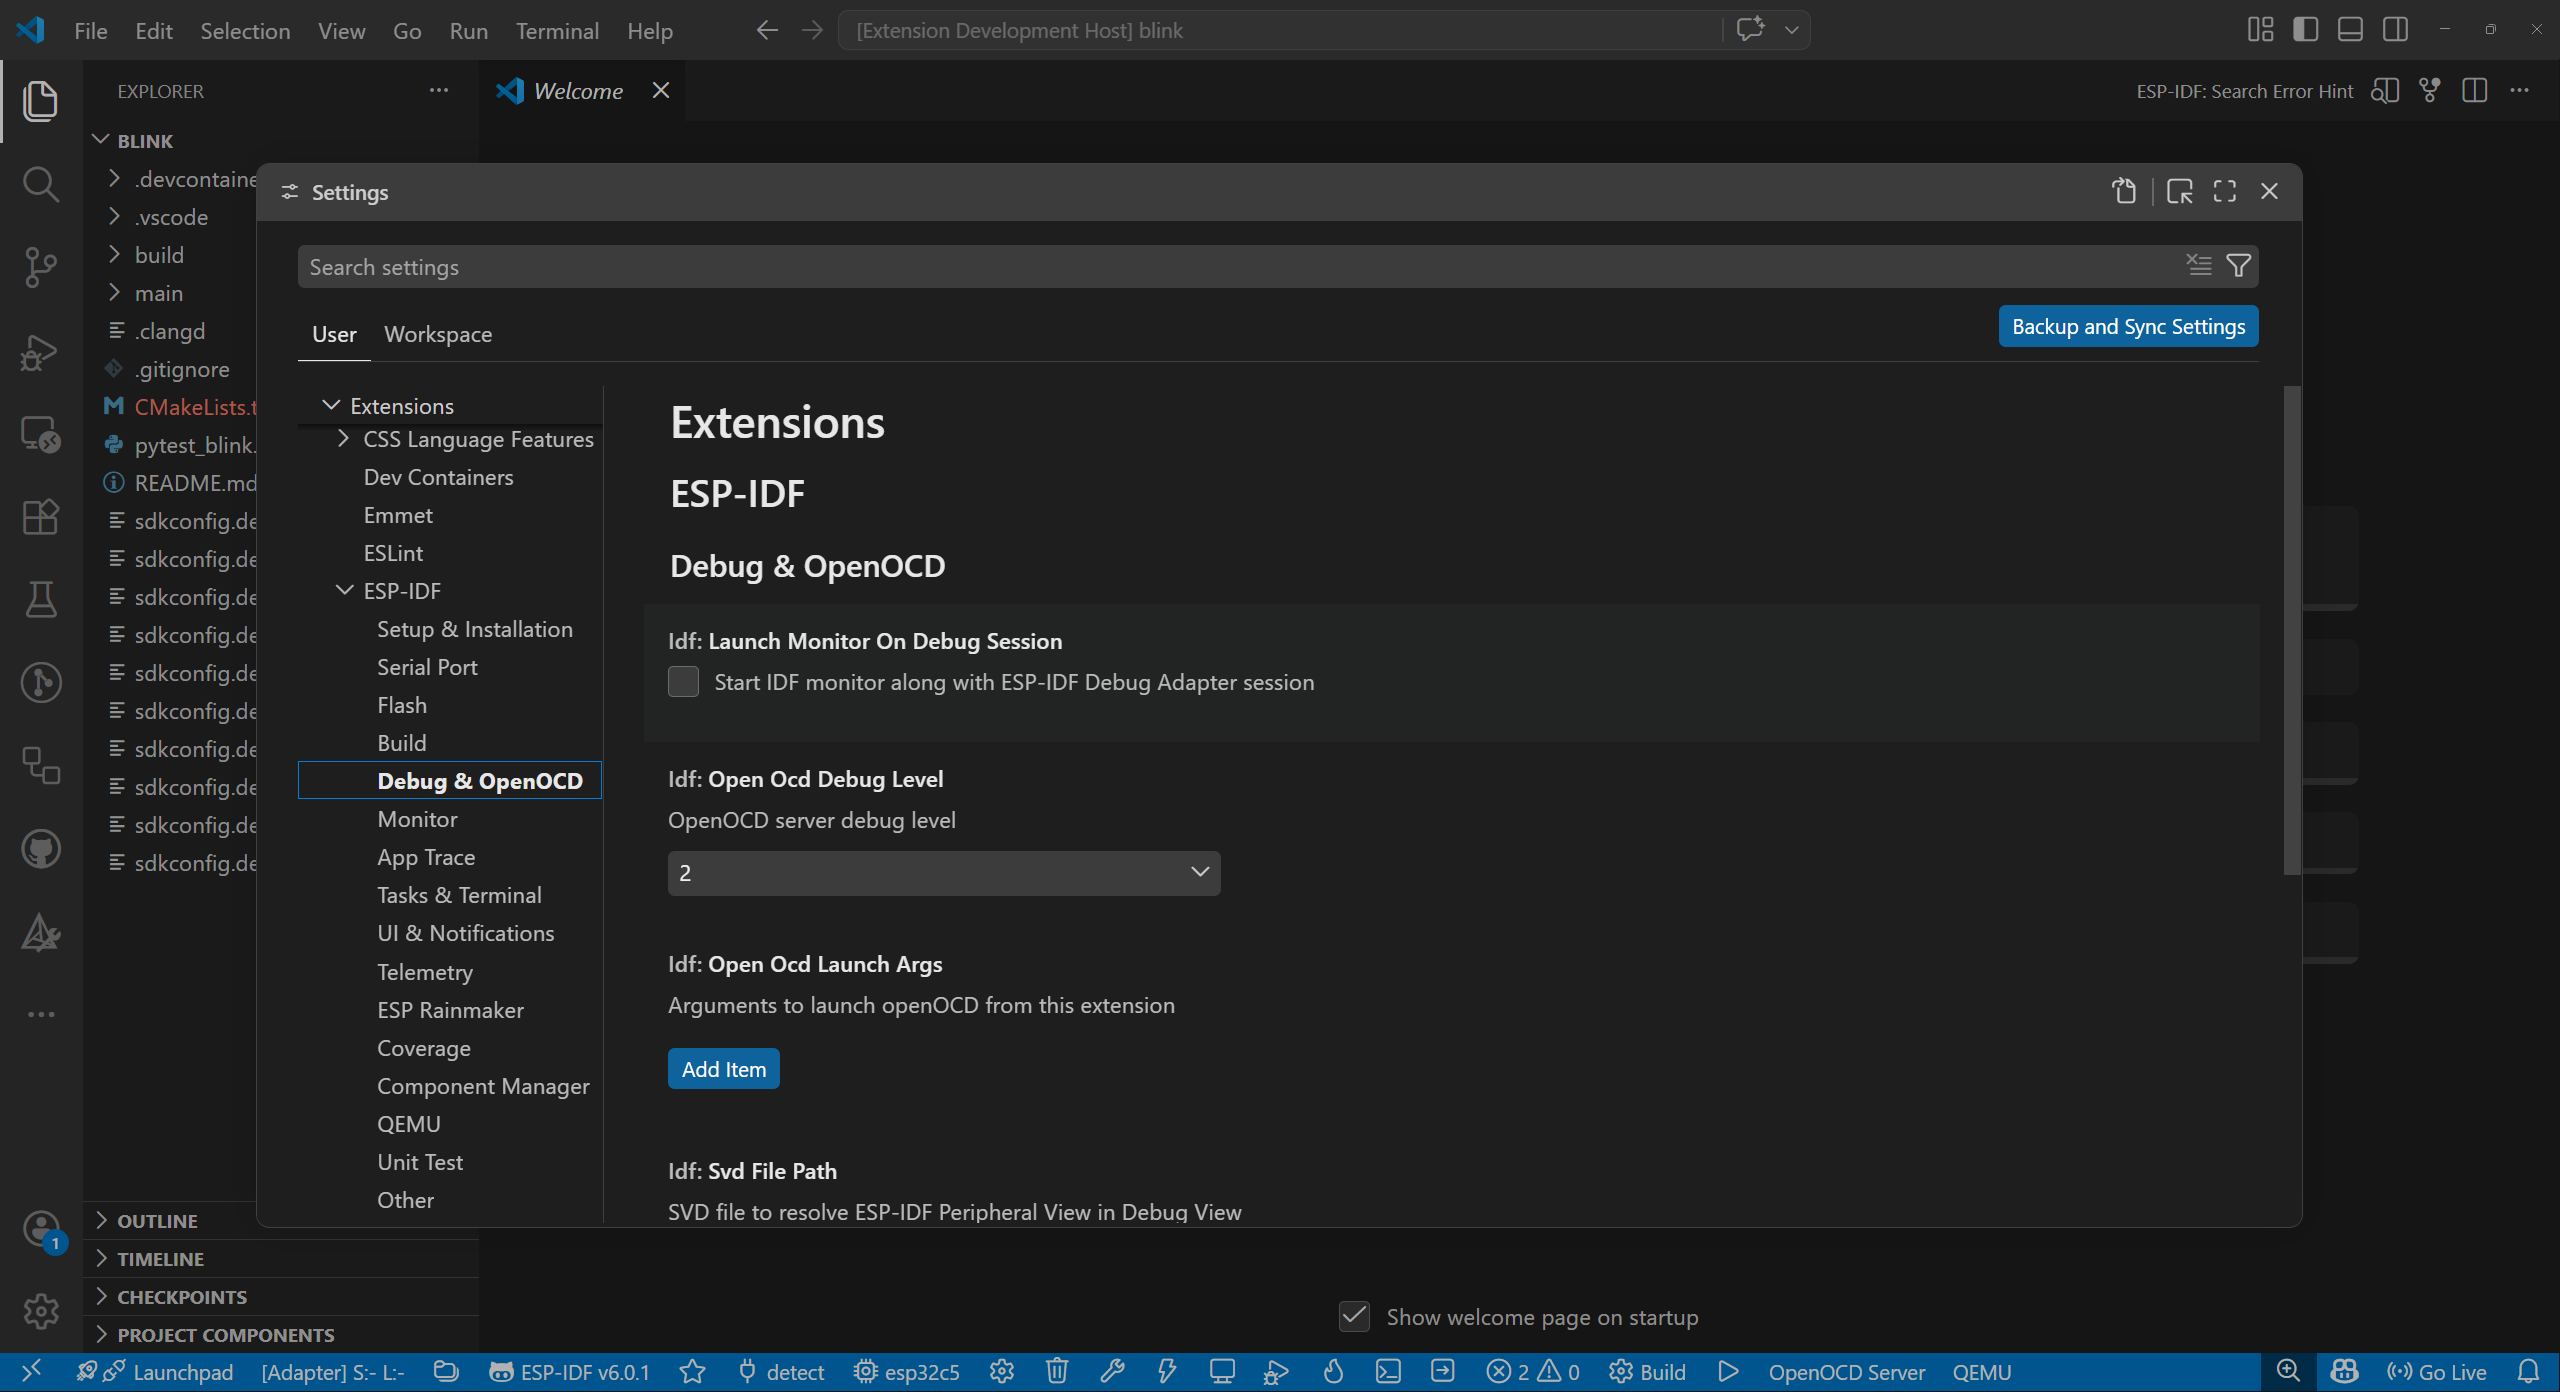Click the settings panel vertical scrollbar
This screenshot has height=1392, width=2560.
[2292, 630]
